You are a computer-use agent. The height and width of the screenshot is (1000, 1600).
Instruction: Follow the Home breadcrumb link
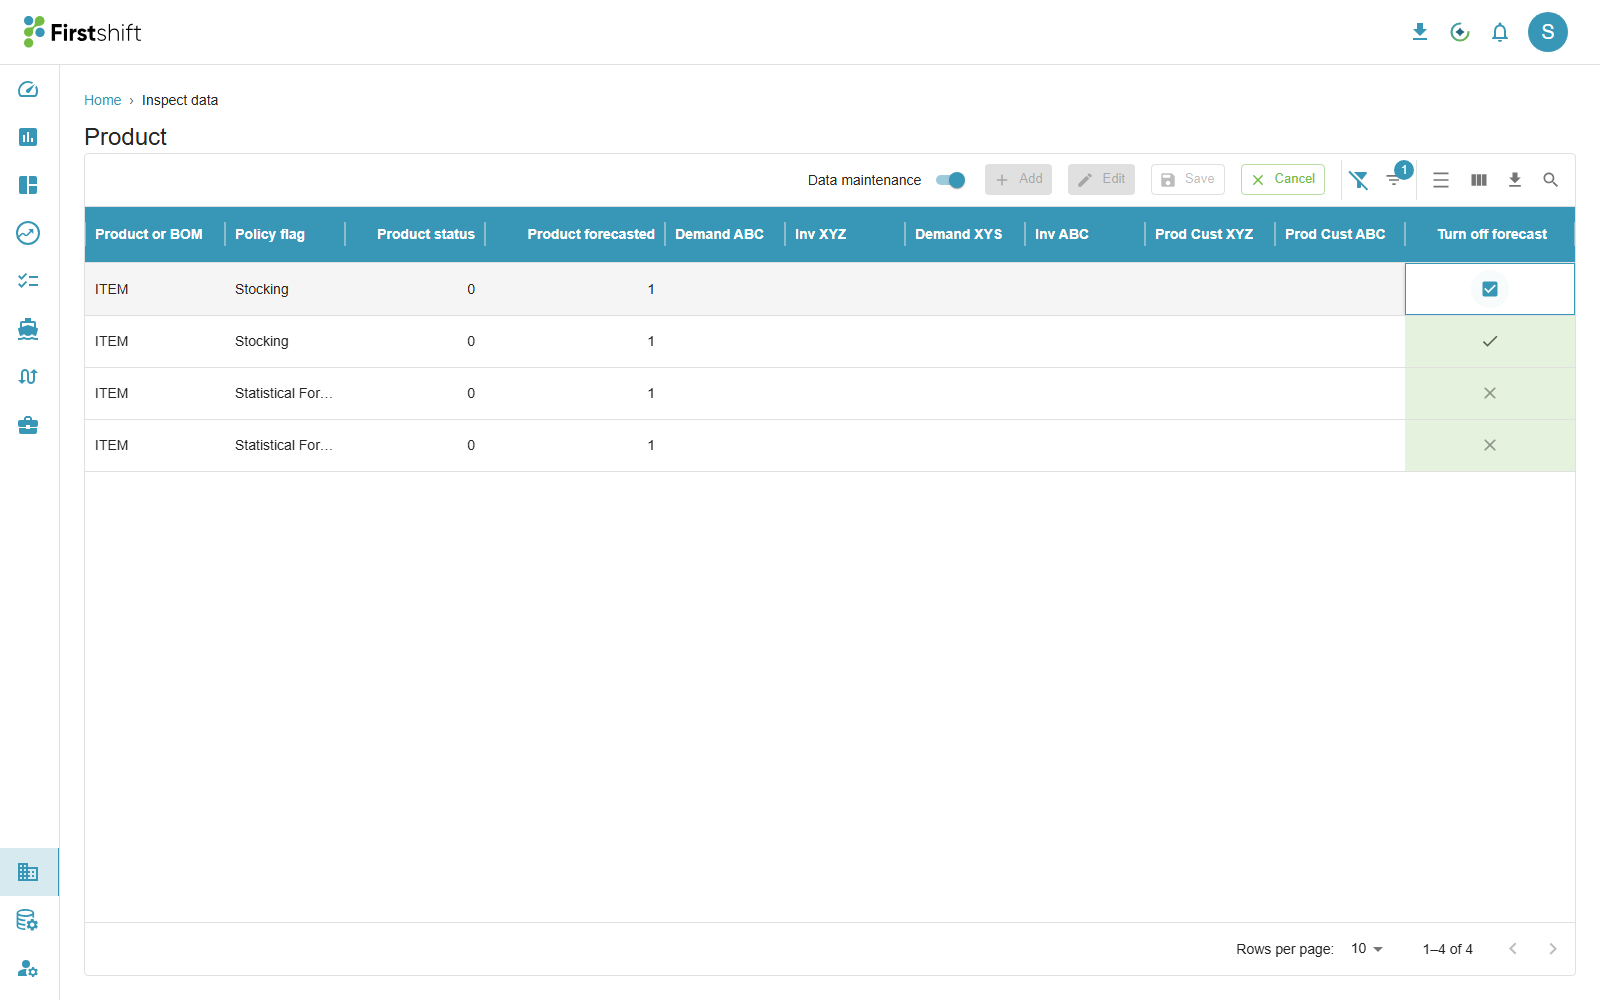[102, 100]
